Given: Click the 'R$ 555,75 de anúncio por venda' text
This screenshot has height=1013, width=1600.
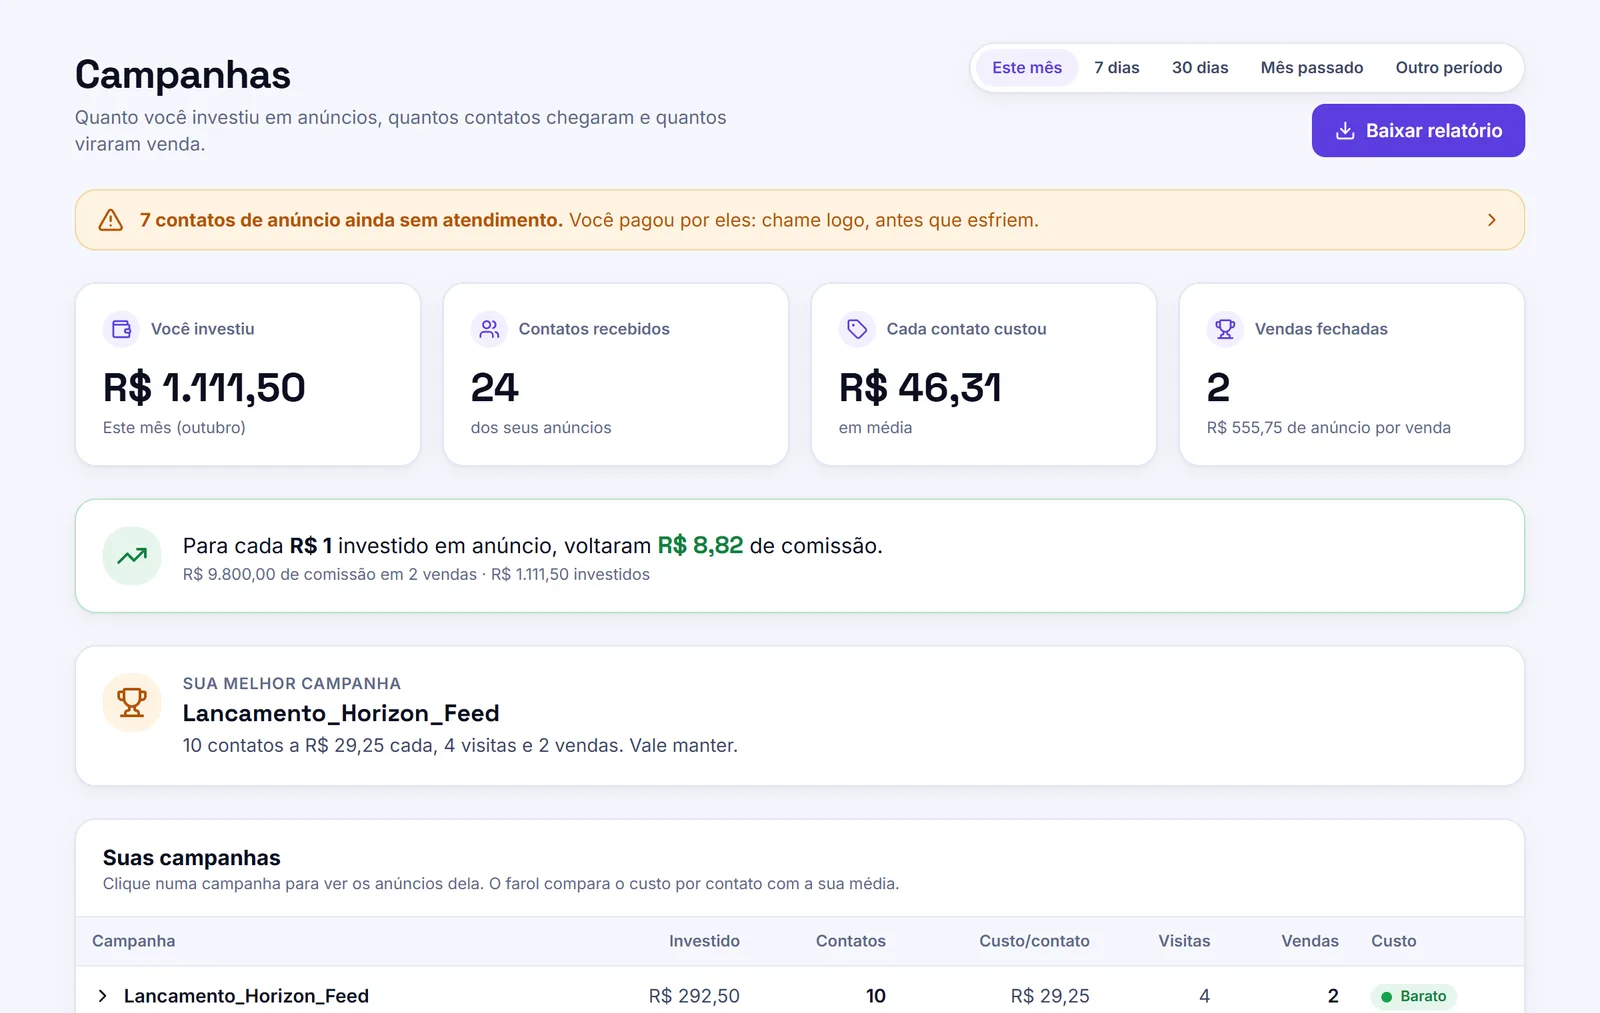Looking at the screenshot, I should click(x=1329, y=428).
